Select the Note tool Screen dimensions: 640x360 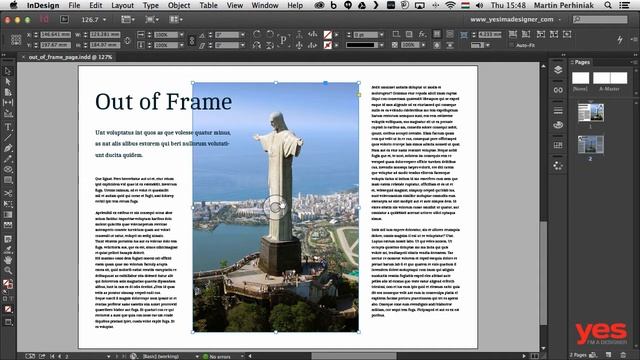click(8, 239)
